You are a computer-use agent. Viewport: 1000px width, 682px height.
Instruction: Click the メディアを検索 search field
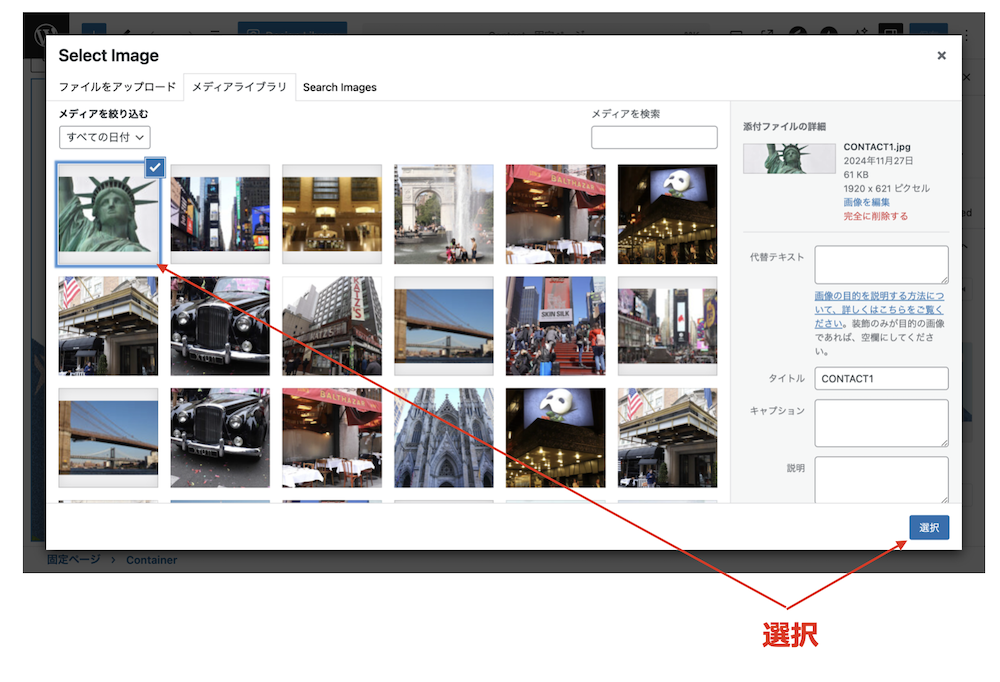point(654,137)
